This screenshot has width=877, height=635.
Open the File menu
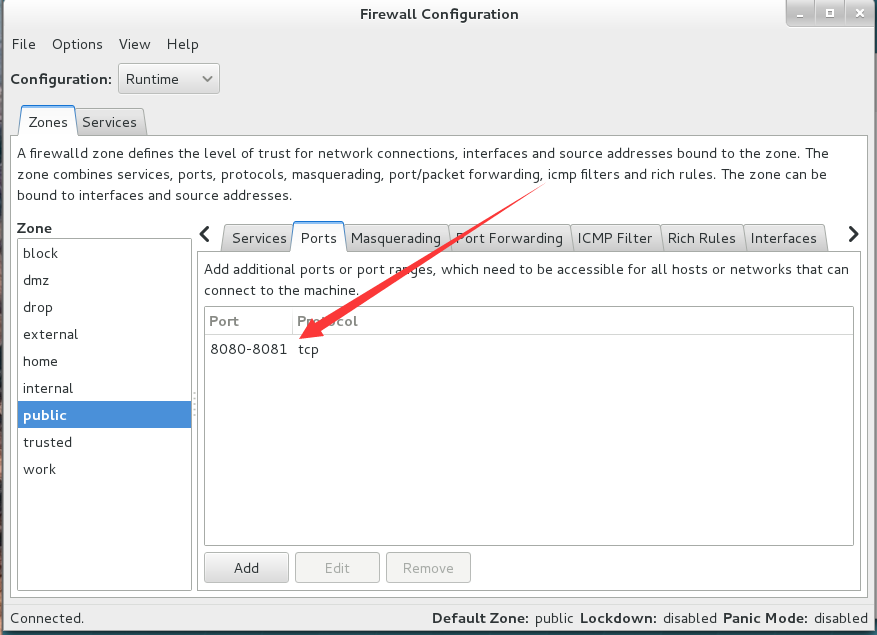(x=23, y=44)
